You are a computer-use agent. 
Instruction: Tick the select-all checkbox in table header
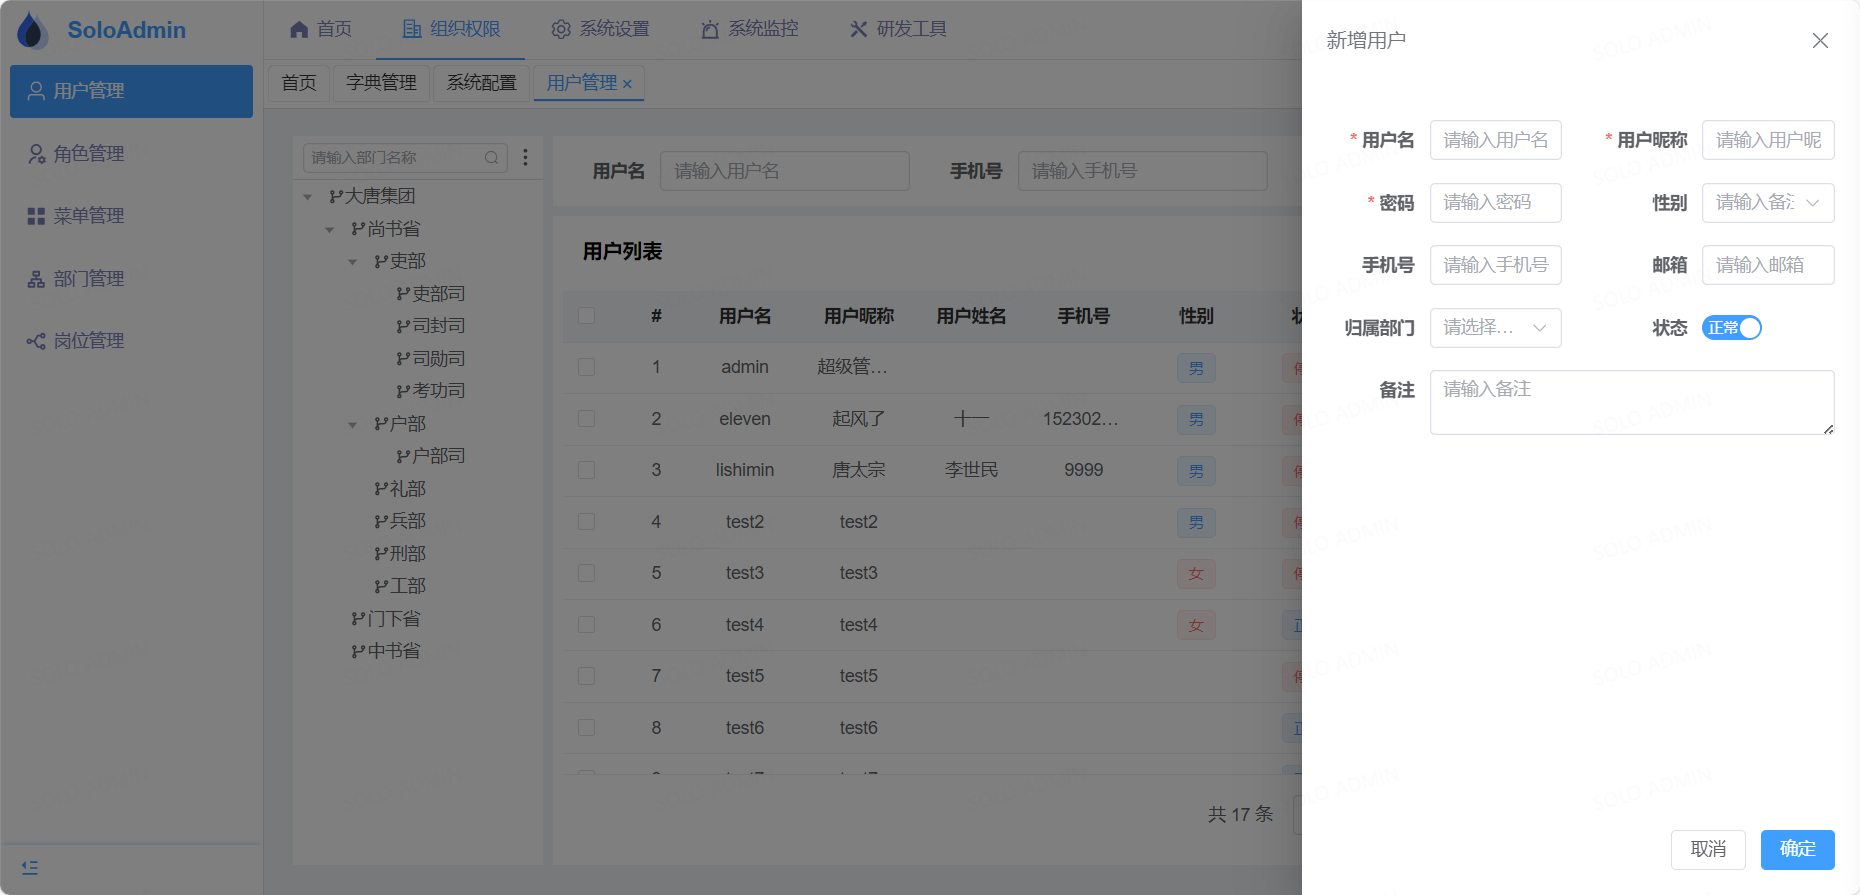coord(586,316)
